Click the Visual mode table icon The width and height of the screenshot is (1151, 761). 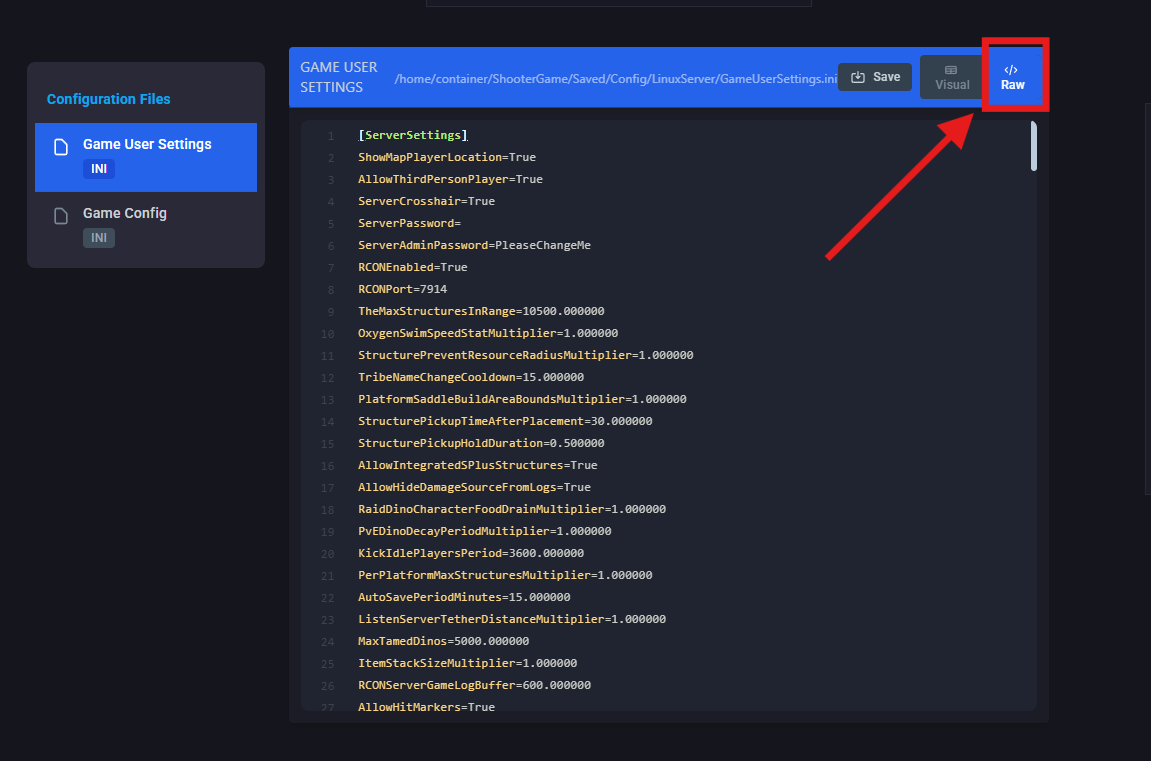click(x=951, y=70)
